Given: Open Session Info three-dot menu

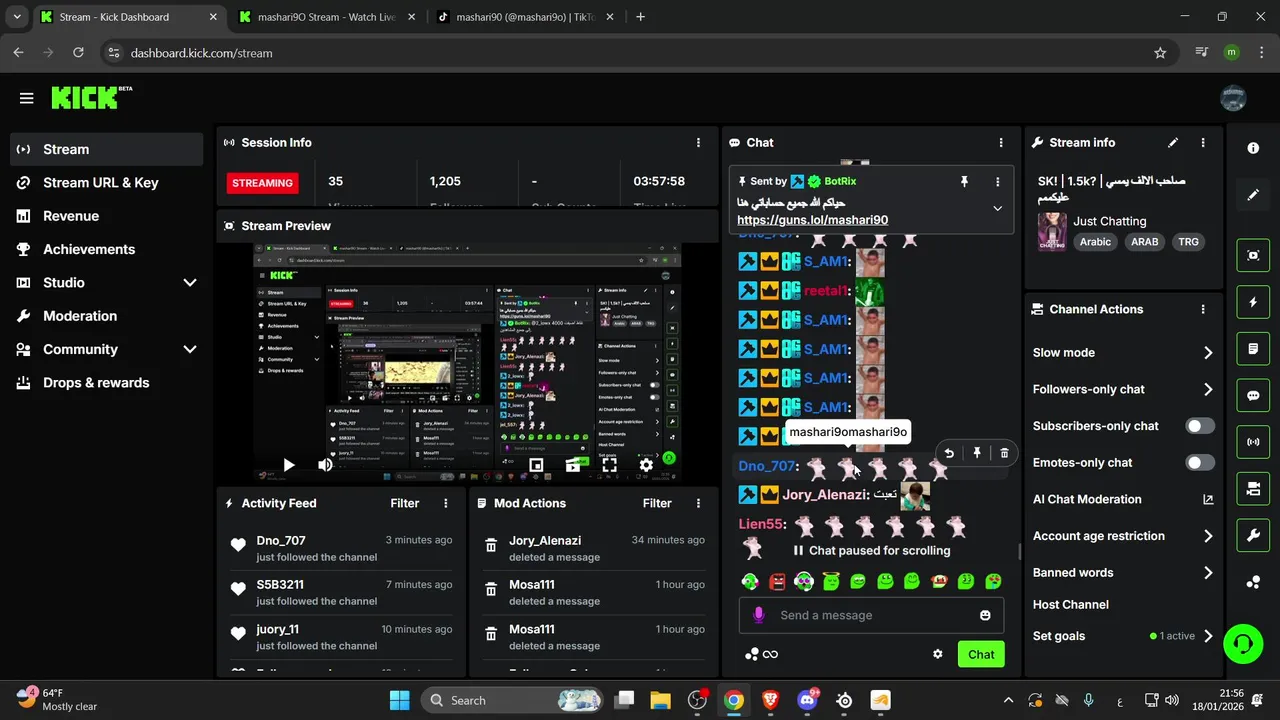Looking at the screenshot, I should 698,143.
